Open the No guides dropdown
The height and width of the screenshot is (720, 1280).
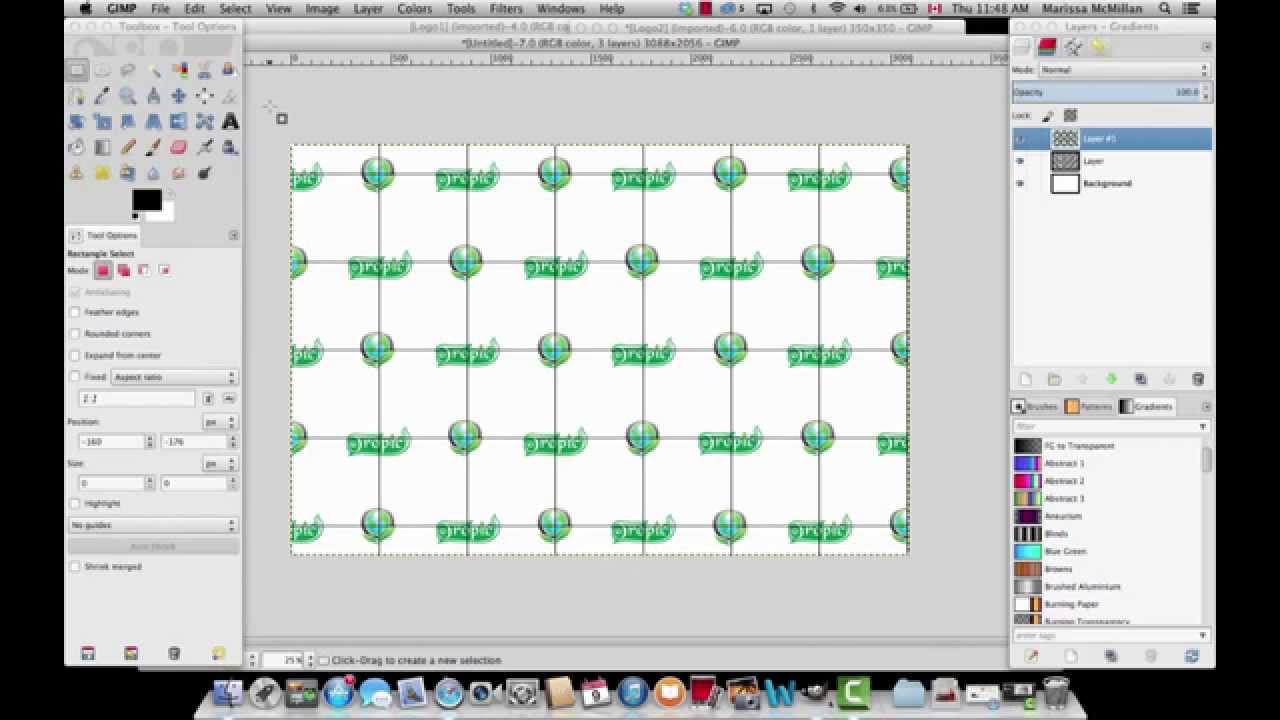(153, 525)
